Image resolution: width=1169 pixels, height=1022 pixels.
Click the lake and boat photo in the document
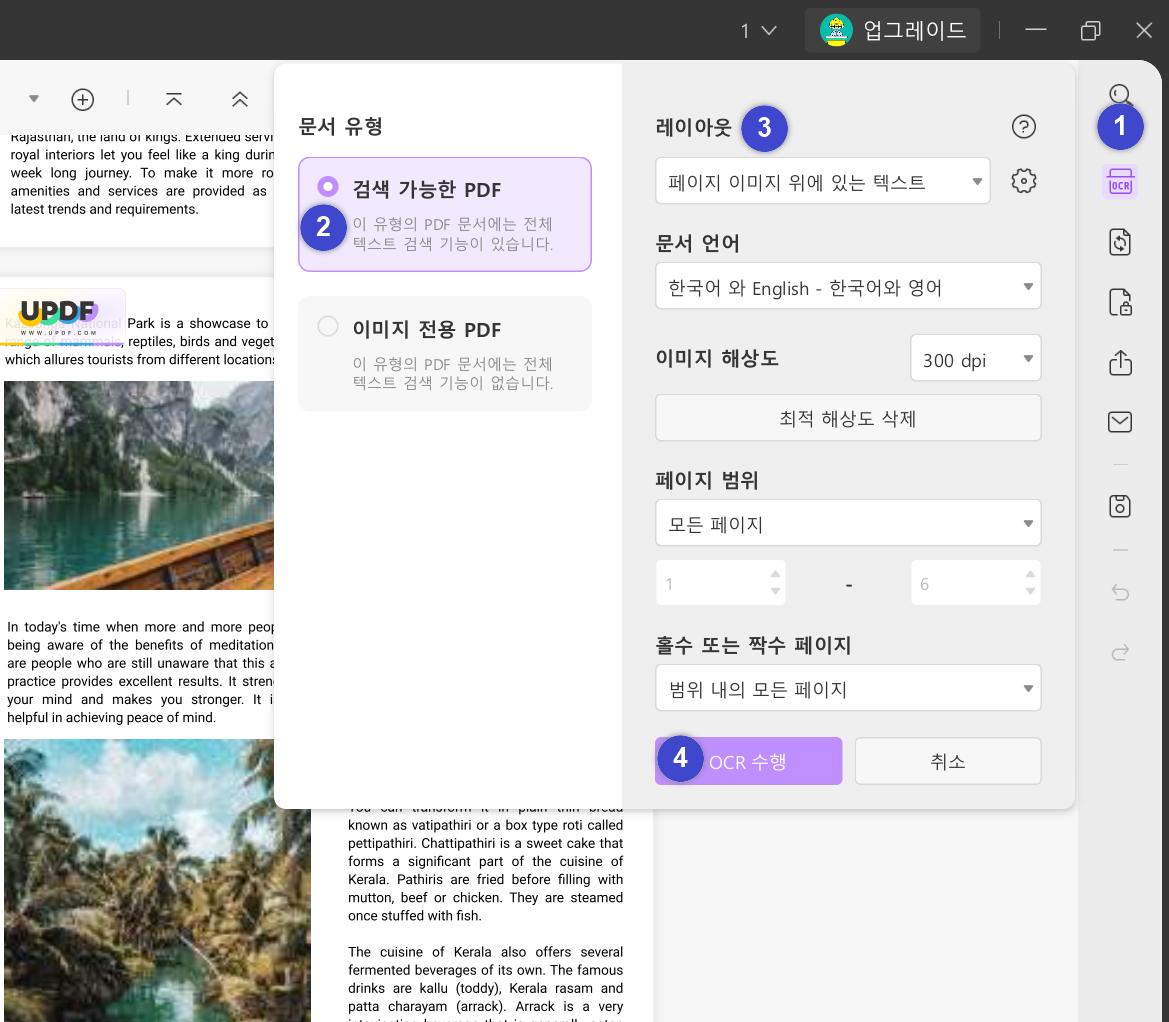pyautogui.click(x=139, y=485)
